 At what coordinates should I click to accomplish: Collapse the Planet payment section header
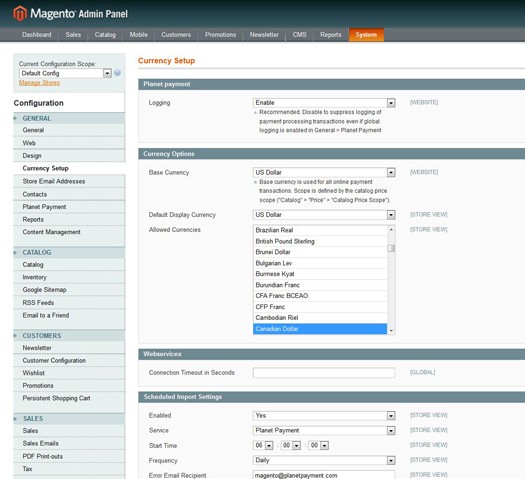click(331, 84)
